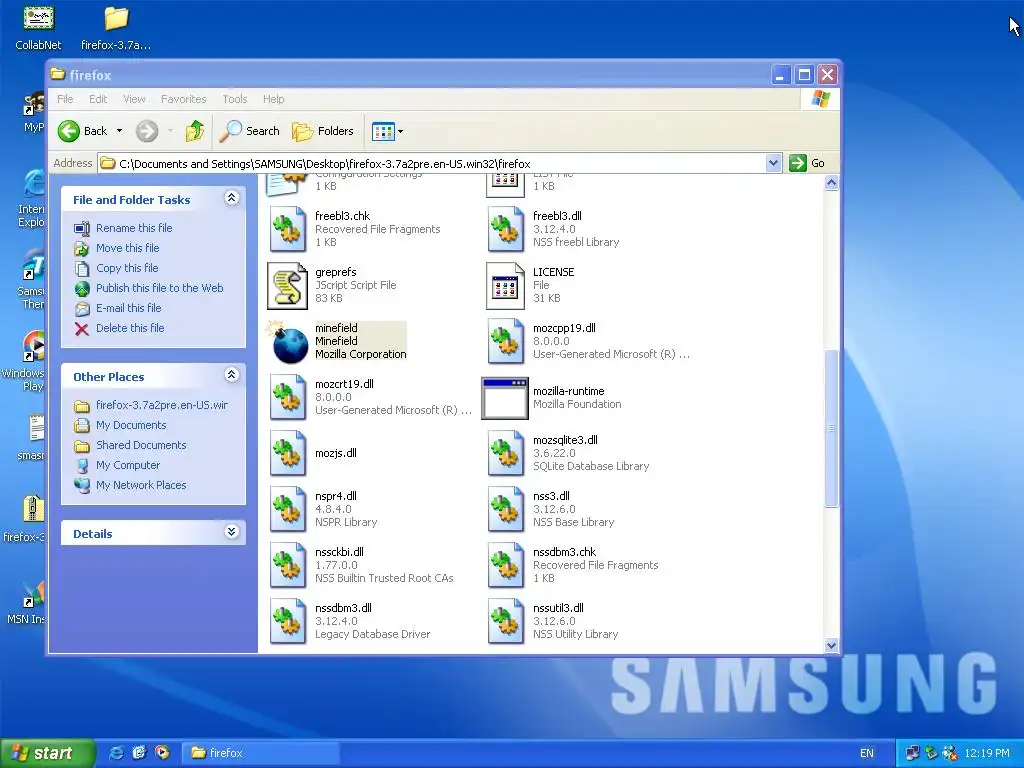This screenshot has height=768, width=1024.
Task: Select the nssdbm3.dll file icon
Action: 287,622
